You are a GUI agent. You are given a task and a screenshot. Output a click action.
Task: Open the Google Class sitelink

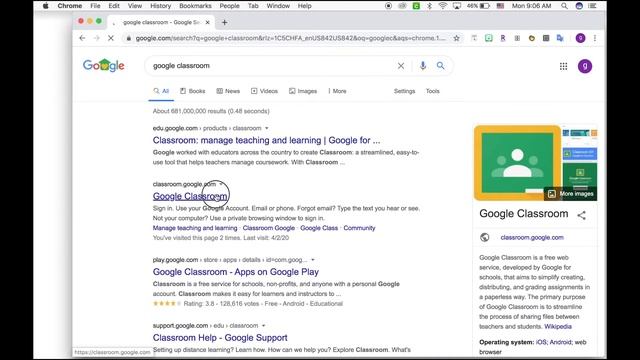point(319,228)
